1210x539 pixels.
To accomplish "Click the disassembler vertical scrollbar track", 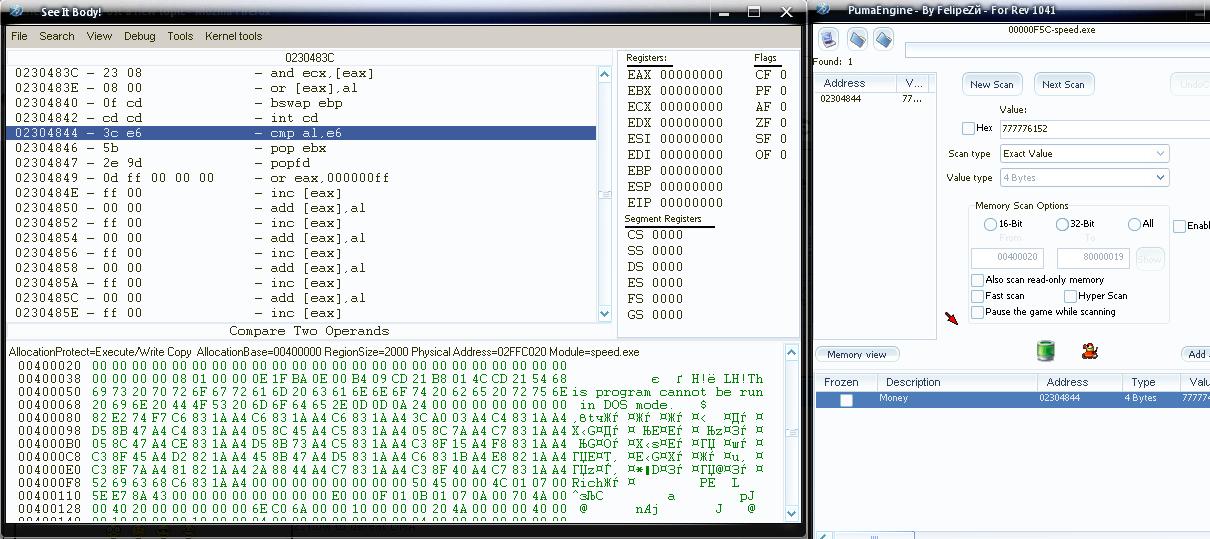I will pos(604,250).
